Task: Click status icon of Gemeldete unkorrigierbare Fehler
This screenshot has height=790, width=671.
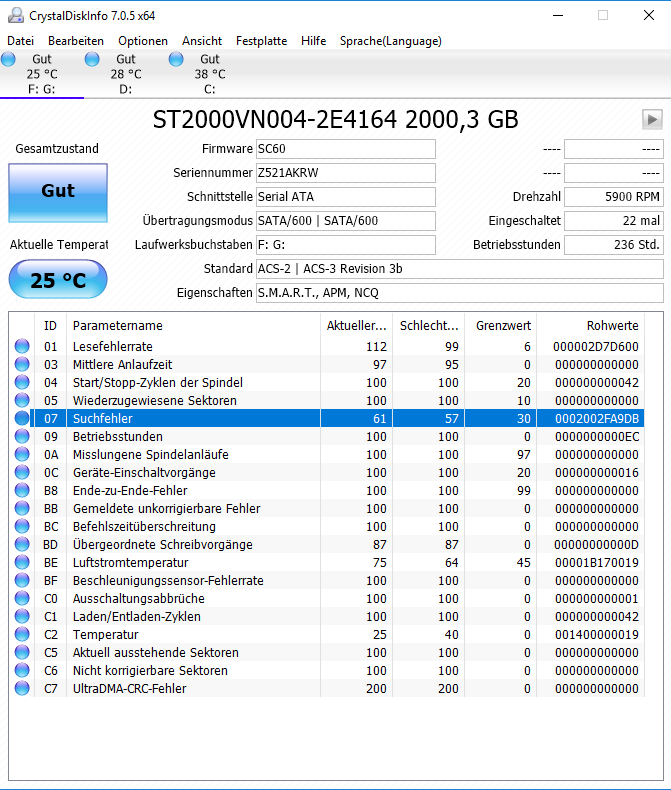Action: tap(22, 508)
